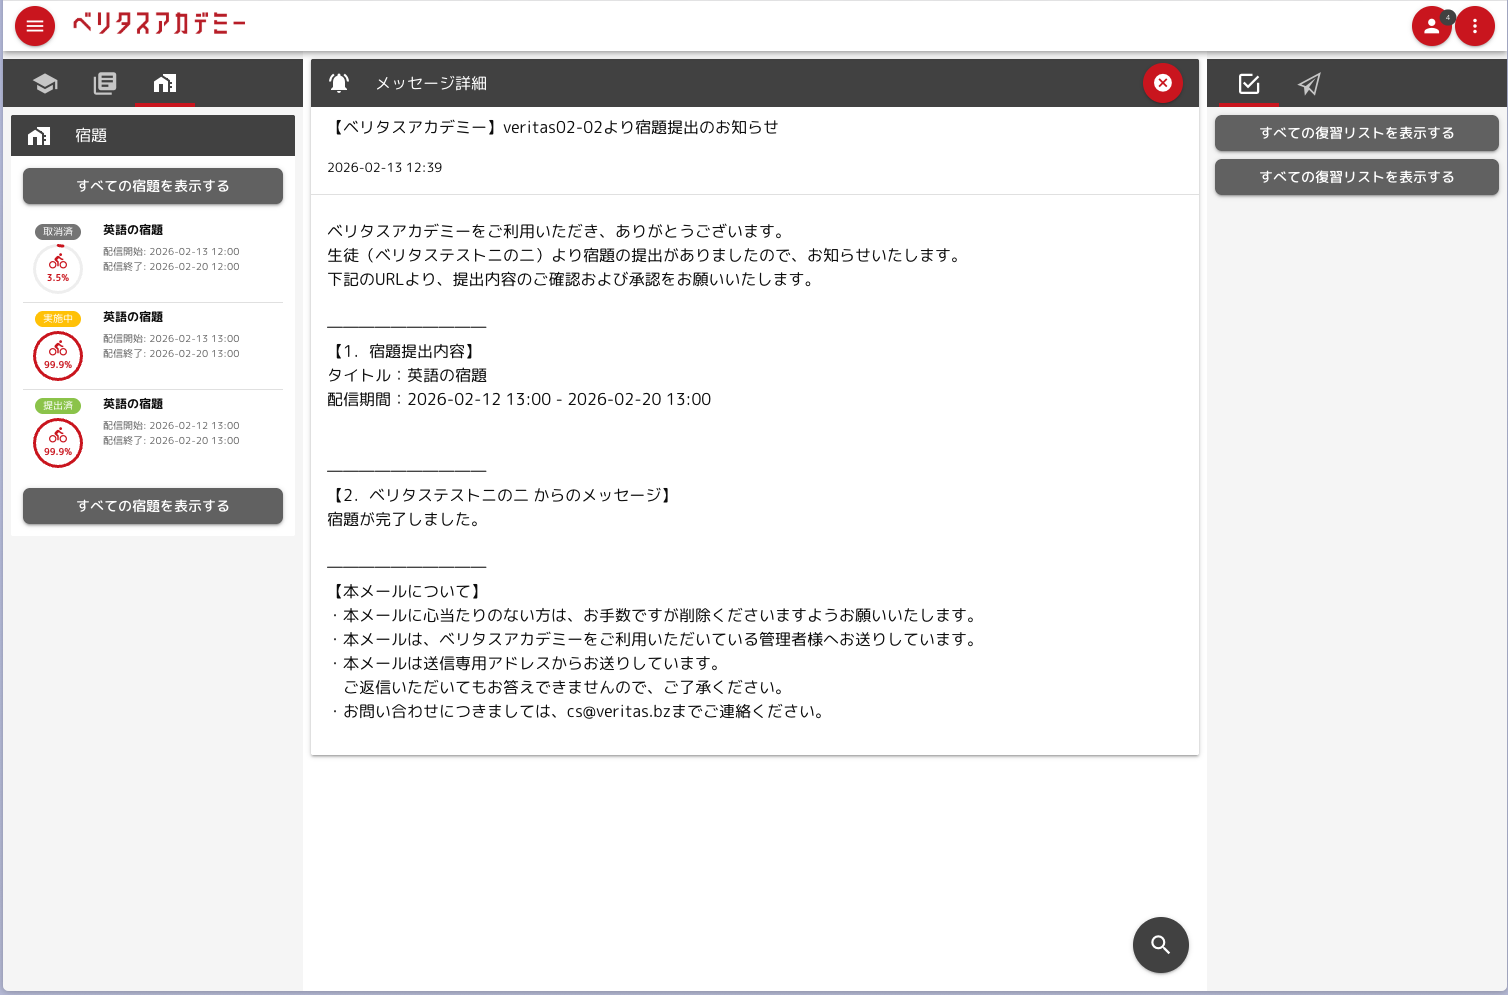
Task: Click the 3.5% progress circle
Action: [x=58, y=269]
